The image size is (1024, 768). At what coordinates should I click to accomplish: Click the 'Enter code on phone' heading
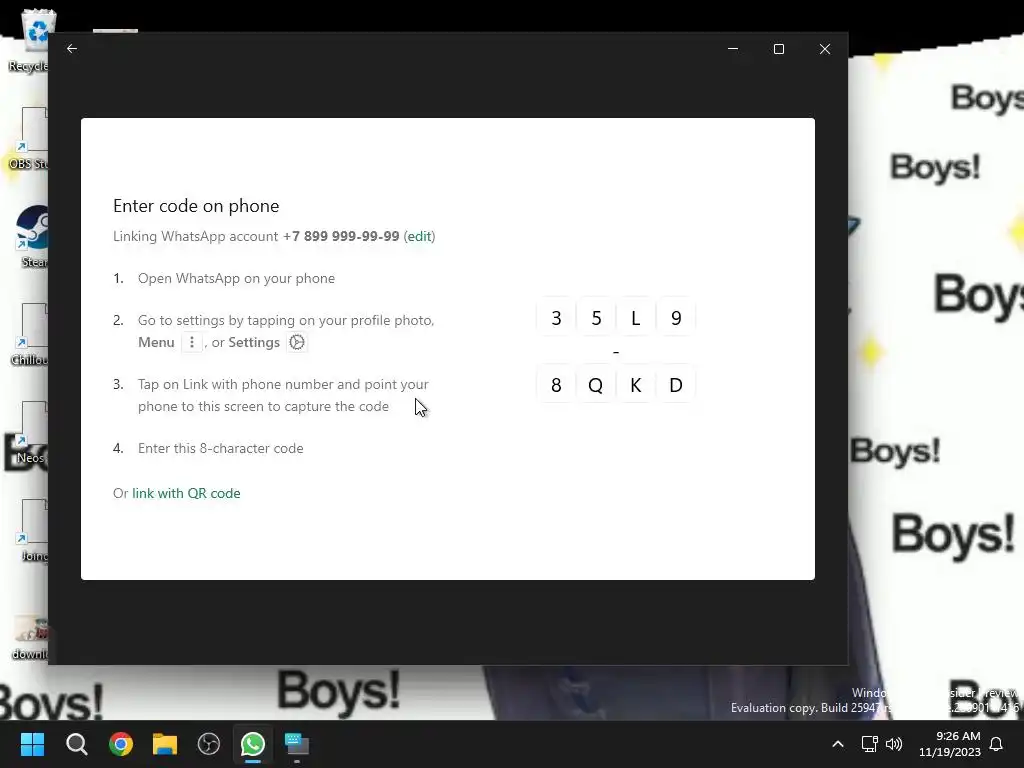pyautogui.click(x=196, y=206)
